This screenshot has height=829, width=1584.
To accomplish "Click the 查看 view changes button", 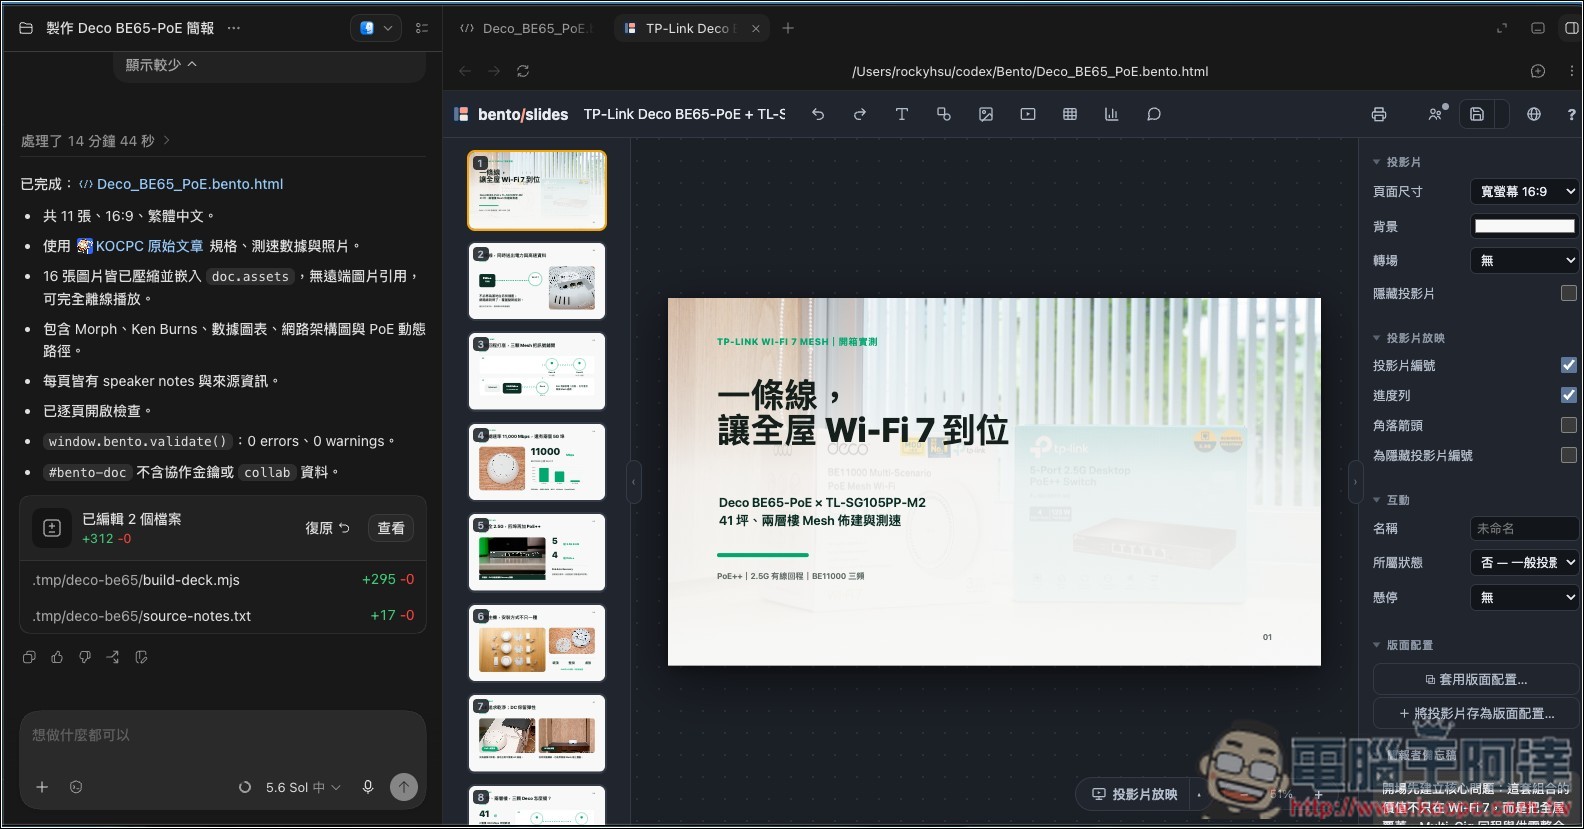I will pos(391,528).
